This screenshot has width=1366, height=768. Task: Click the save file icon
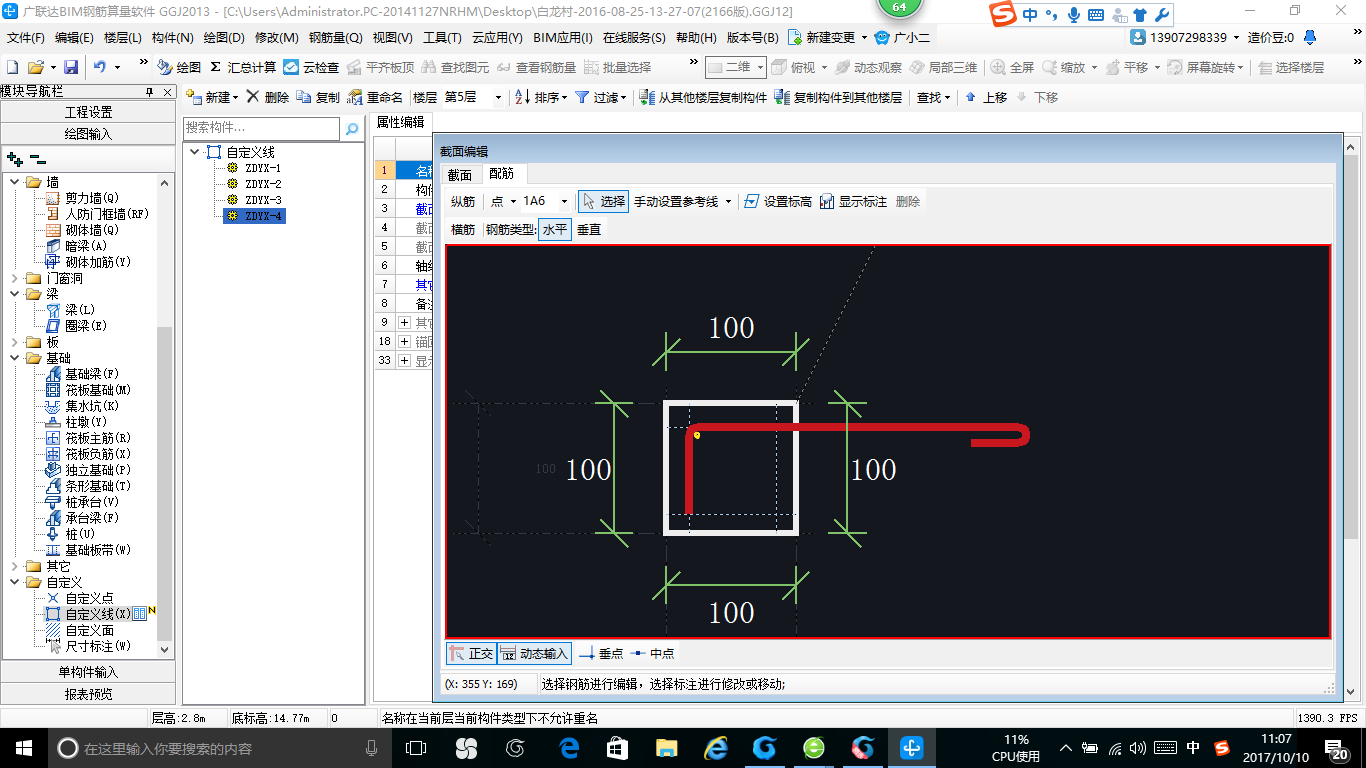click(x=71, y=67)
